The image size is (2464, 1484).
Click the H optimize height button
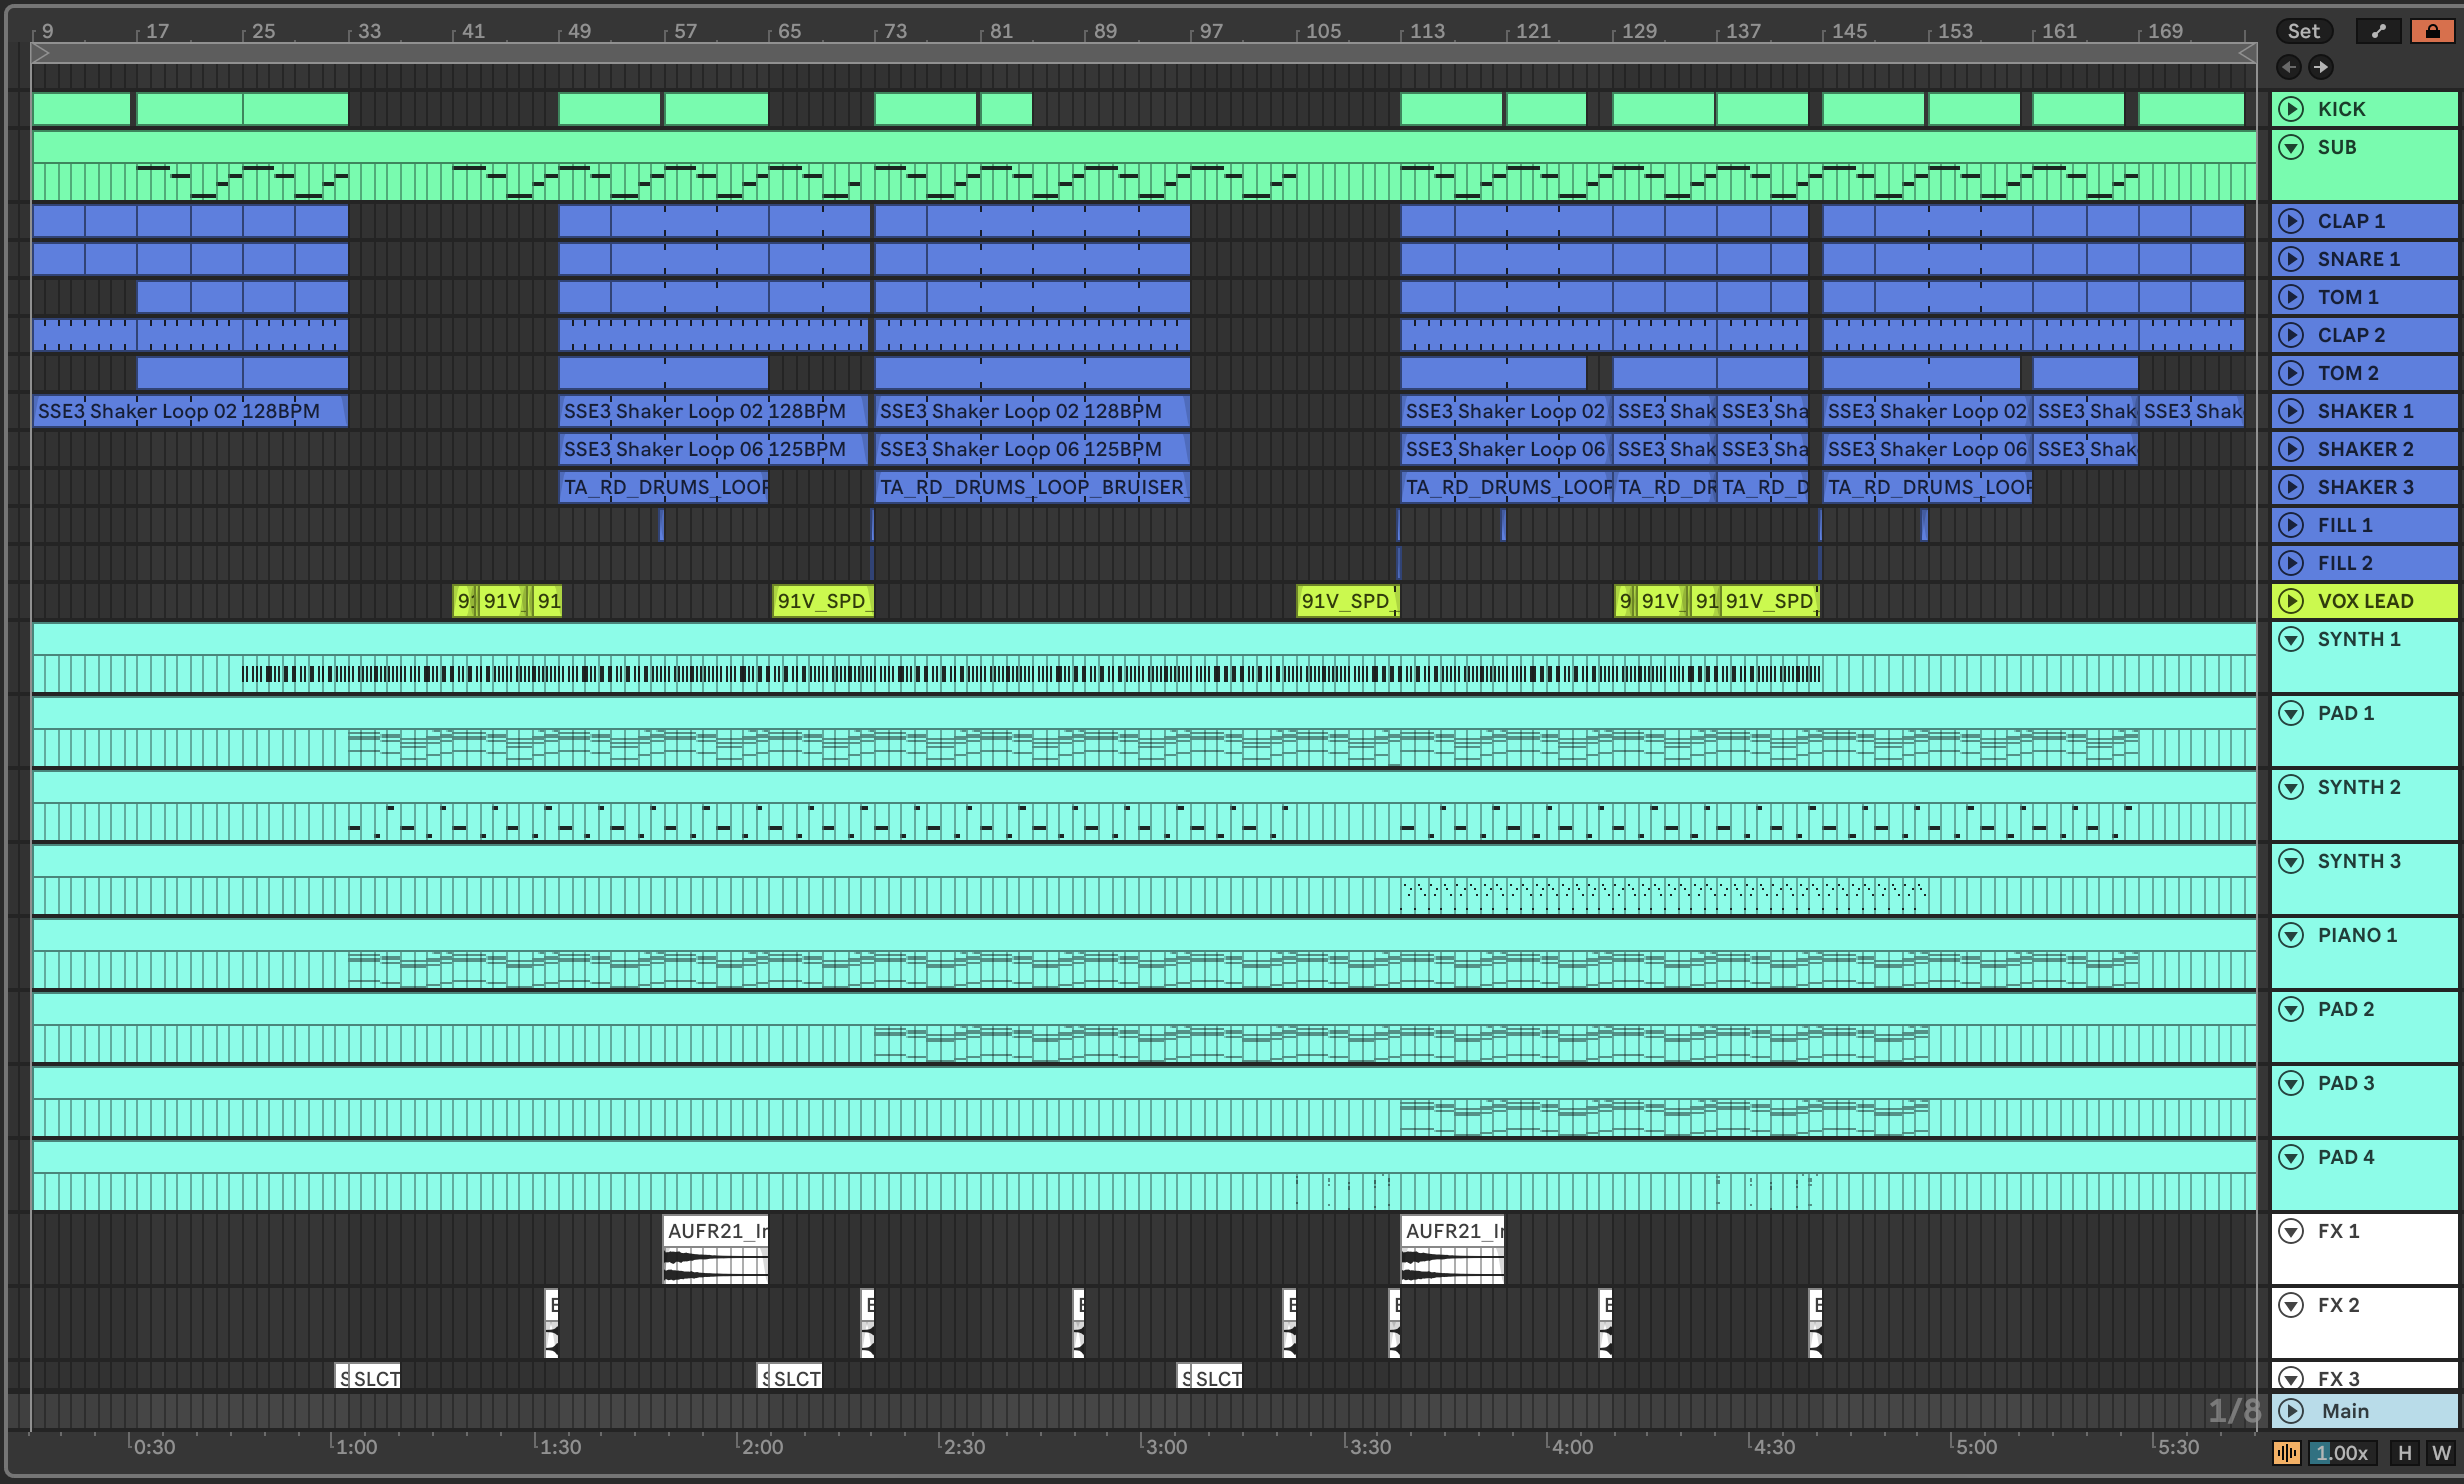[2404, 1453]
